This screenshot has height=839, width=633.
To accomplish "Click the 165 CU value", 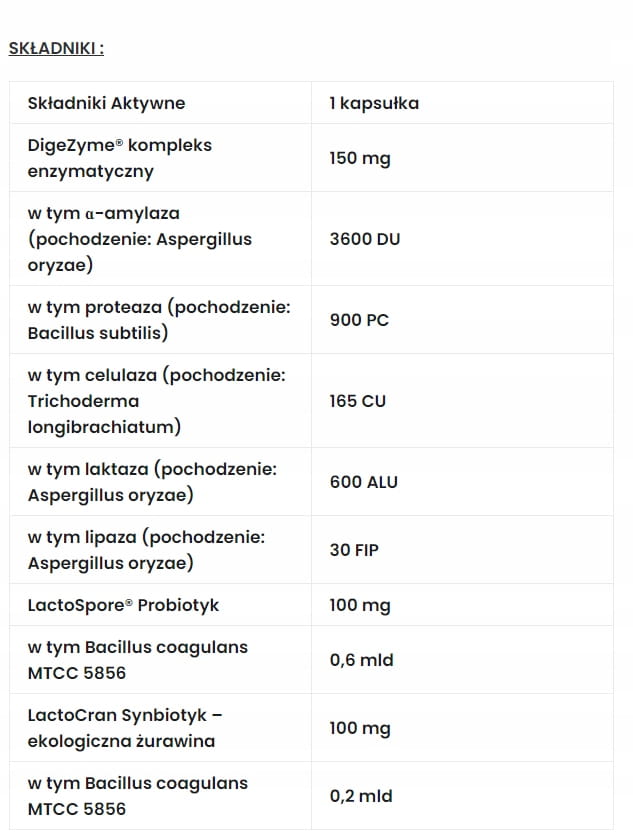I will pyautogui.click(x=357, y=401).
